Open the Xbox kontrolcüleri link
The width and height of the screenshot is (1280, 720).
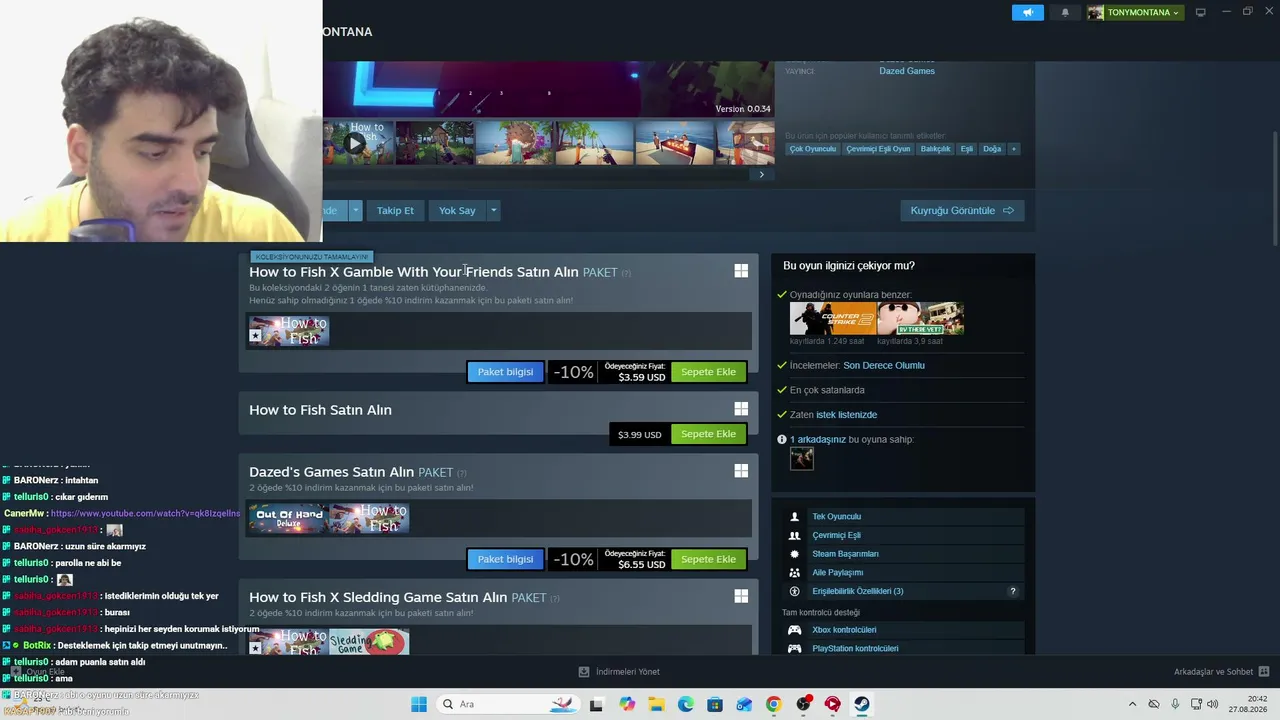pos(844,630)
